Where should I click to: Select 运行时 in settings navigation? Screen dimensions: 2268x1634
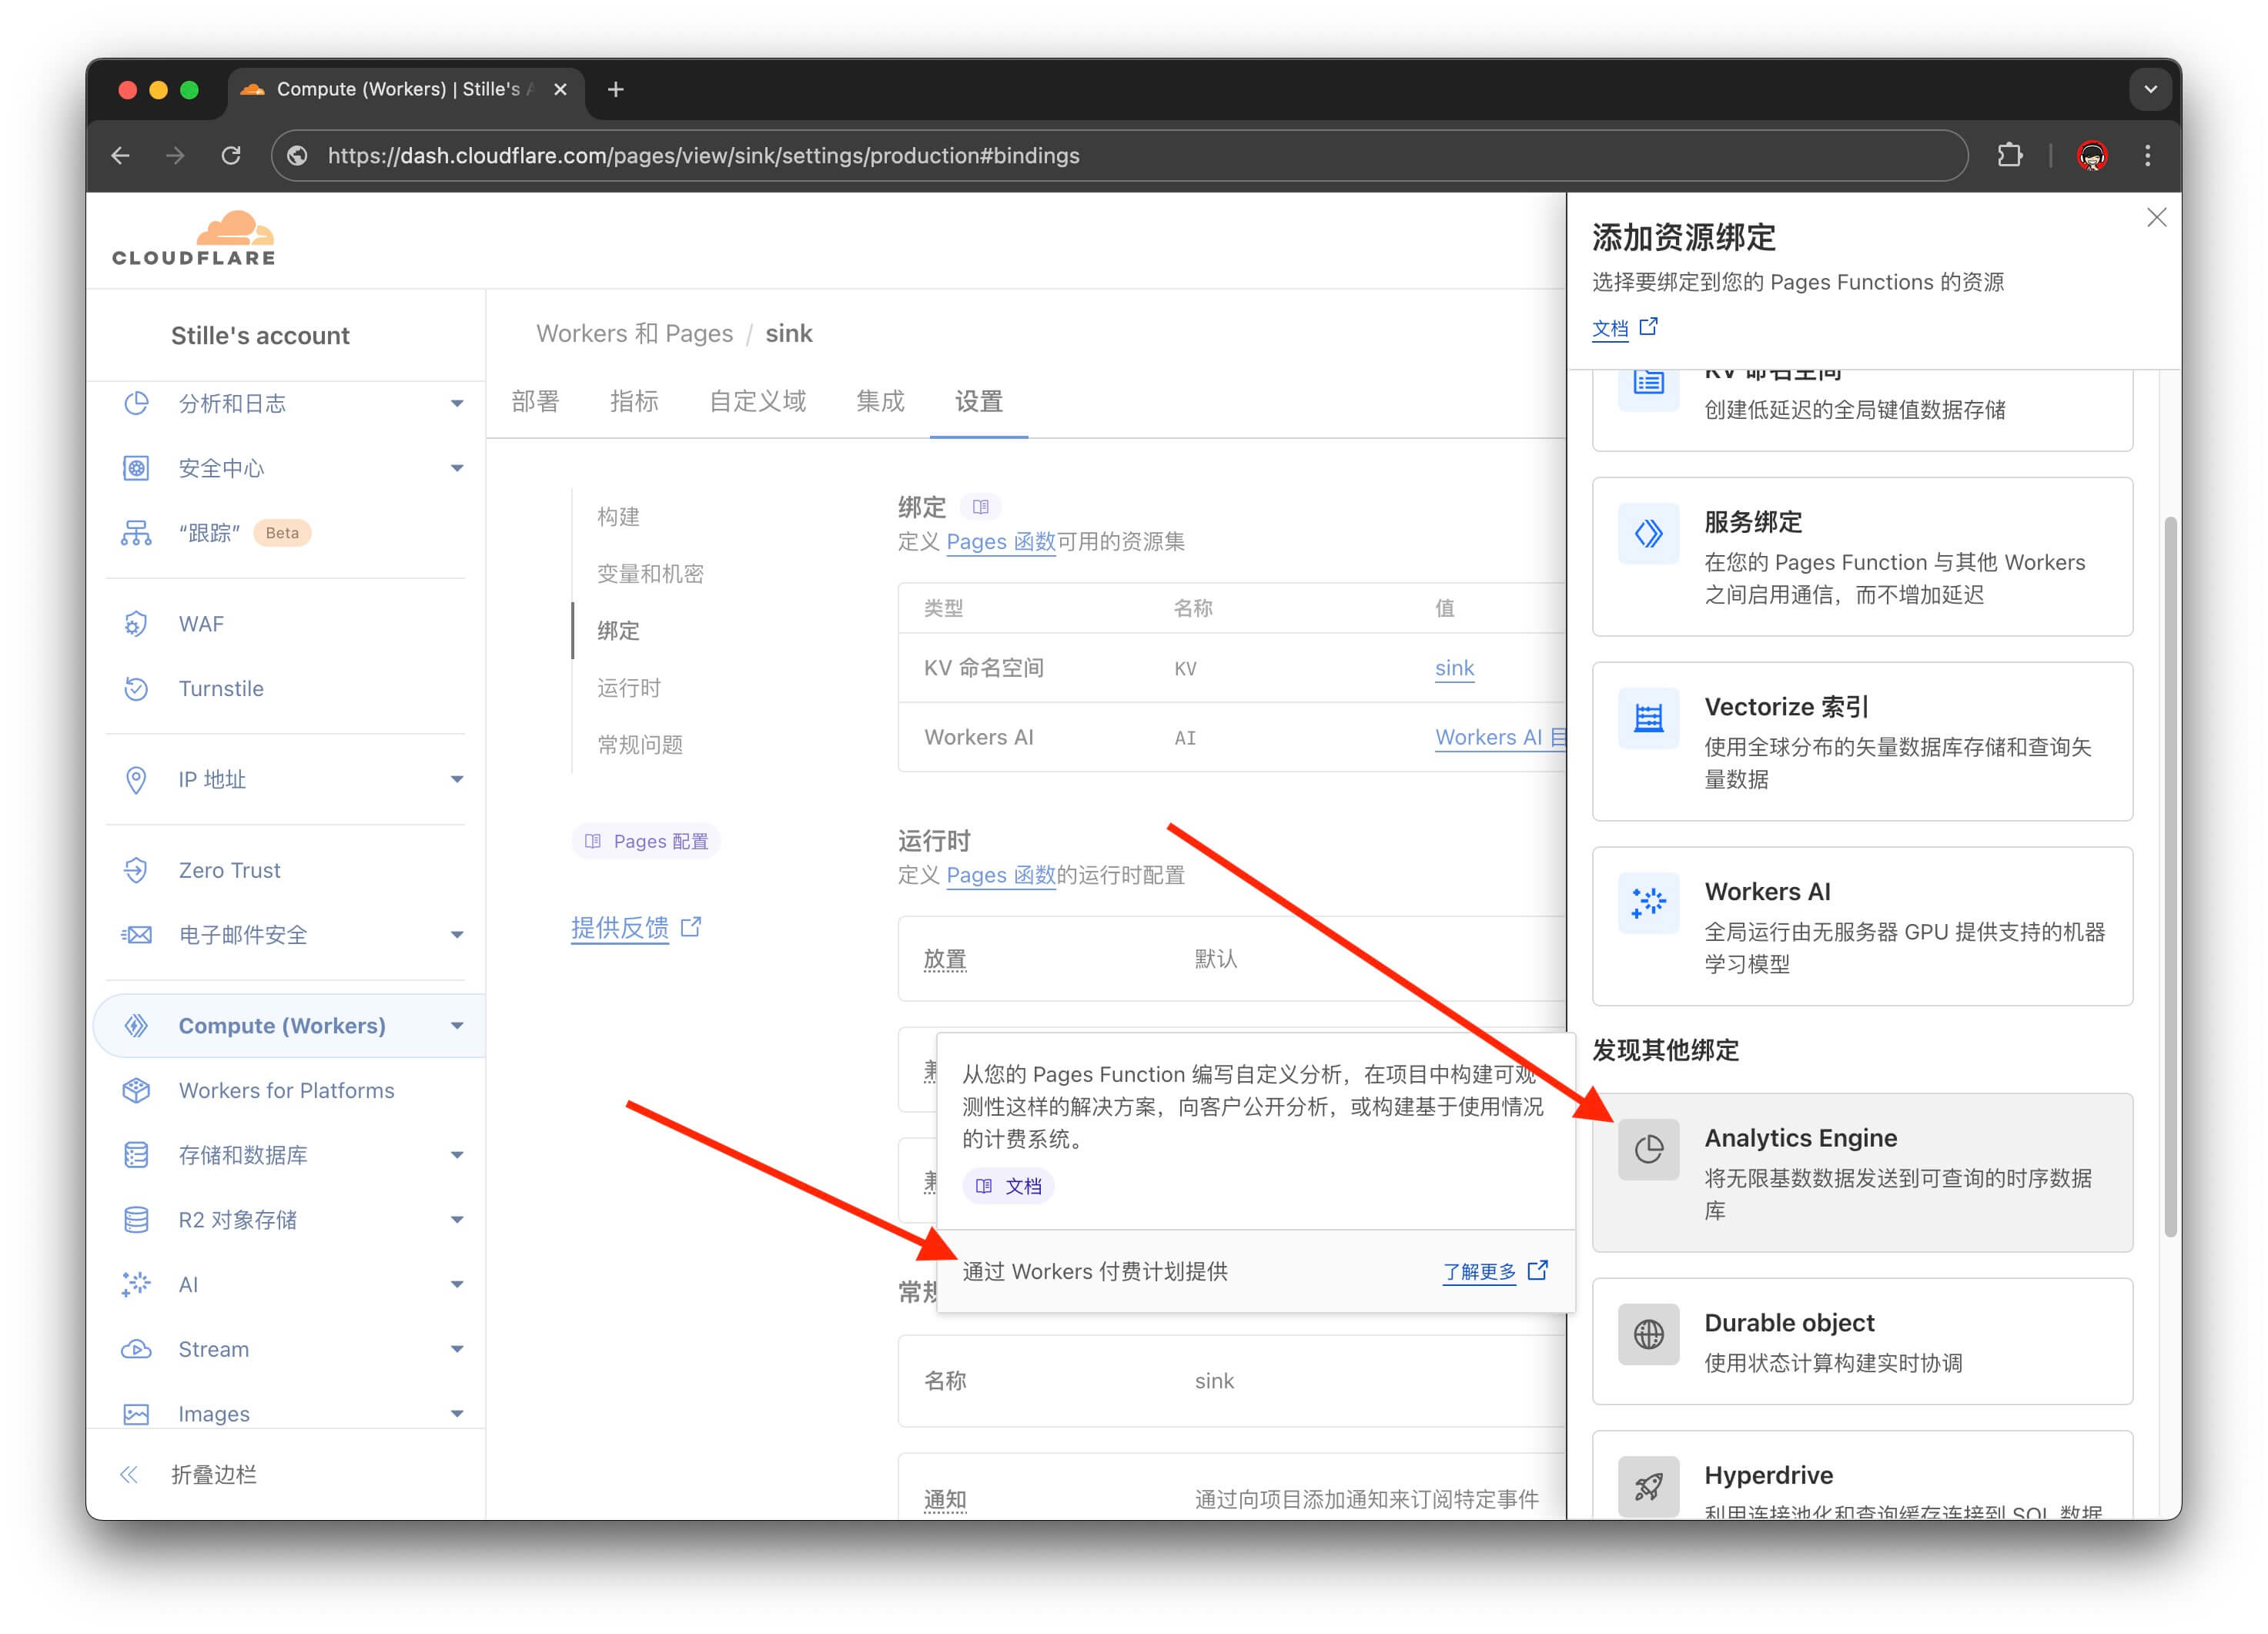pos(629,688)
